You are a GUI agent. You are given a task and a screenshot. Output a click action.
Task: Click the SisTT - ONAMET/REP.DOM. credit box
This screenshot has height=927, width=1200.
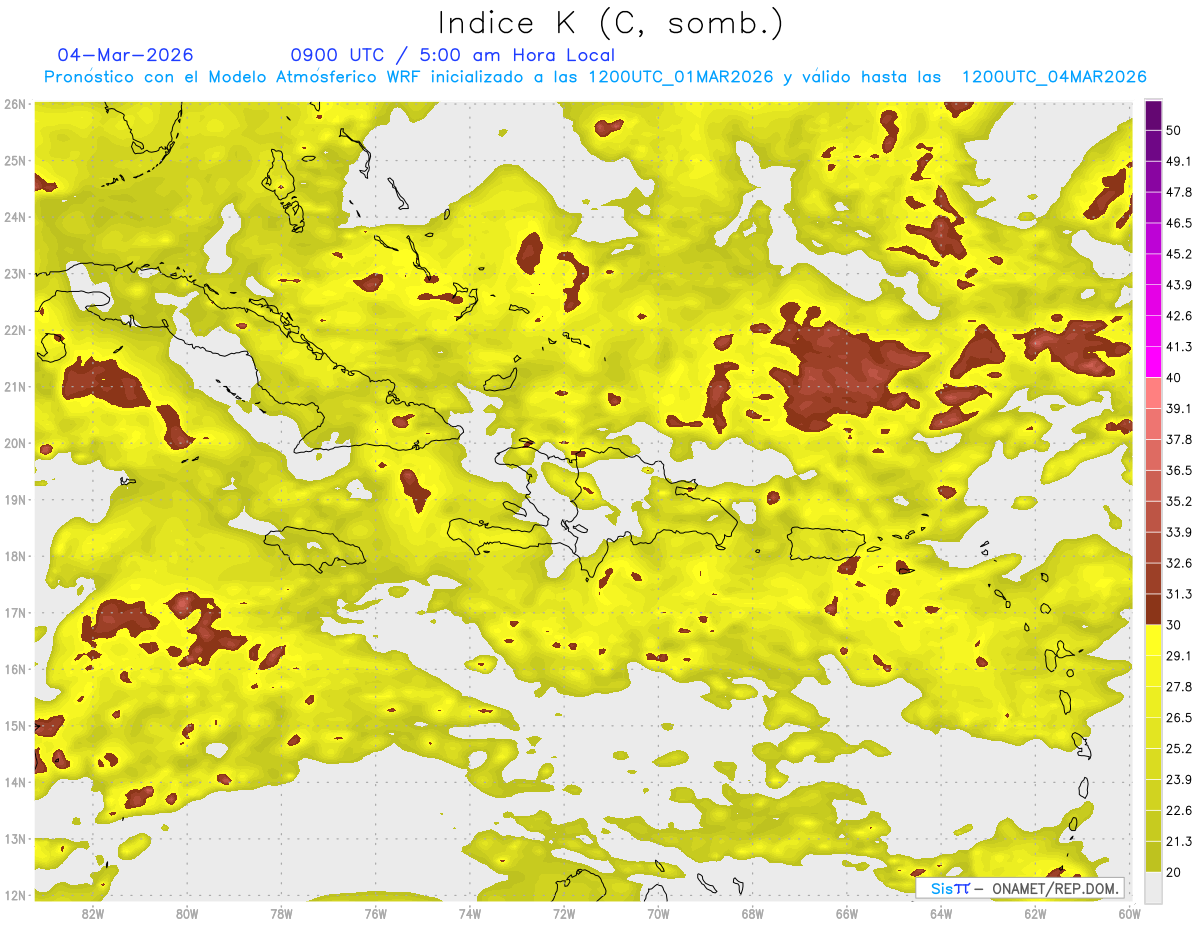point(1018,888)
